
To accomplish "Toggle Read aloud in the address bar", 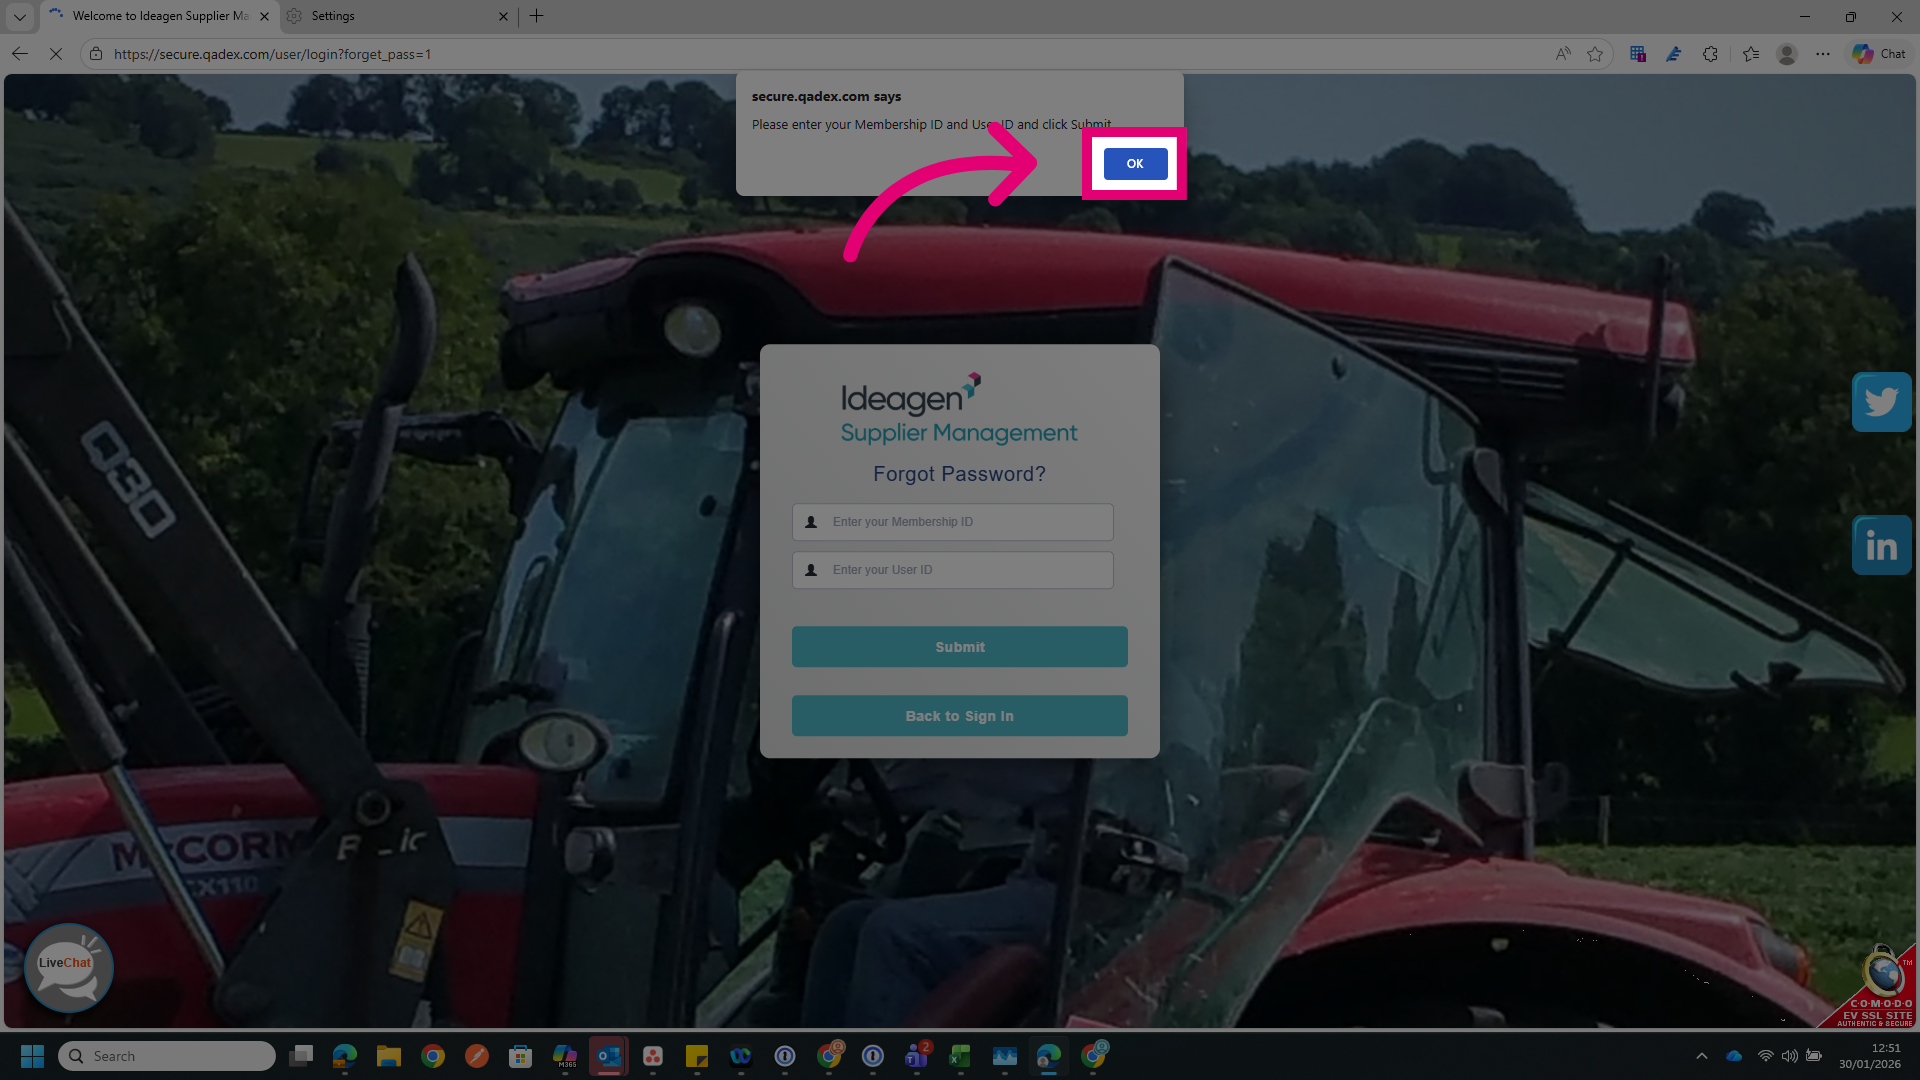I will (x=1563, y=54).
